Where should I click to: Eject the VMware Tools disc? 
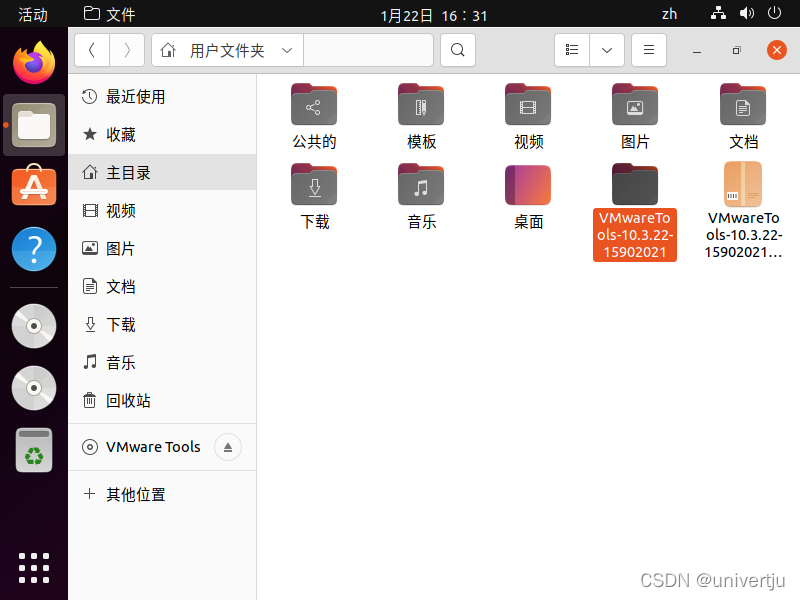228,447
